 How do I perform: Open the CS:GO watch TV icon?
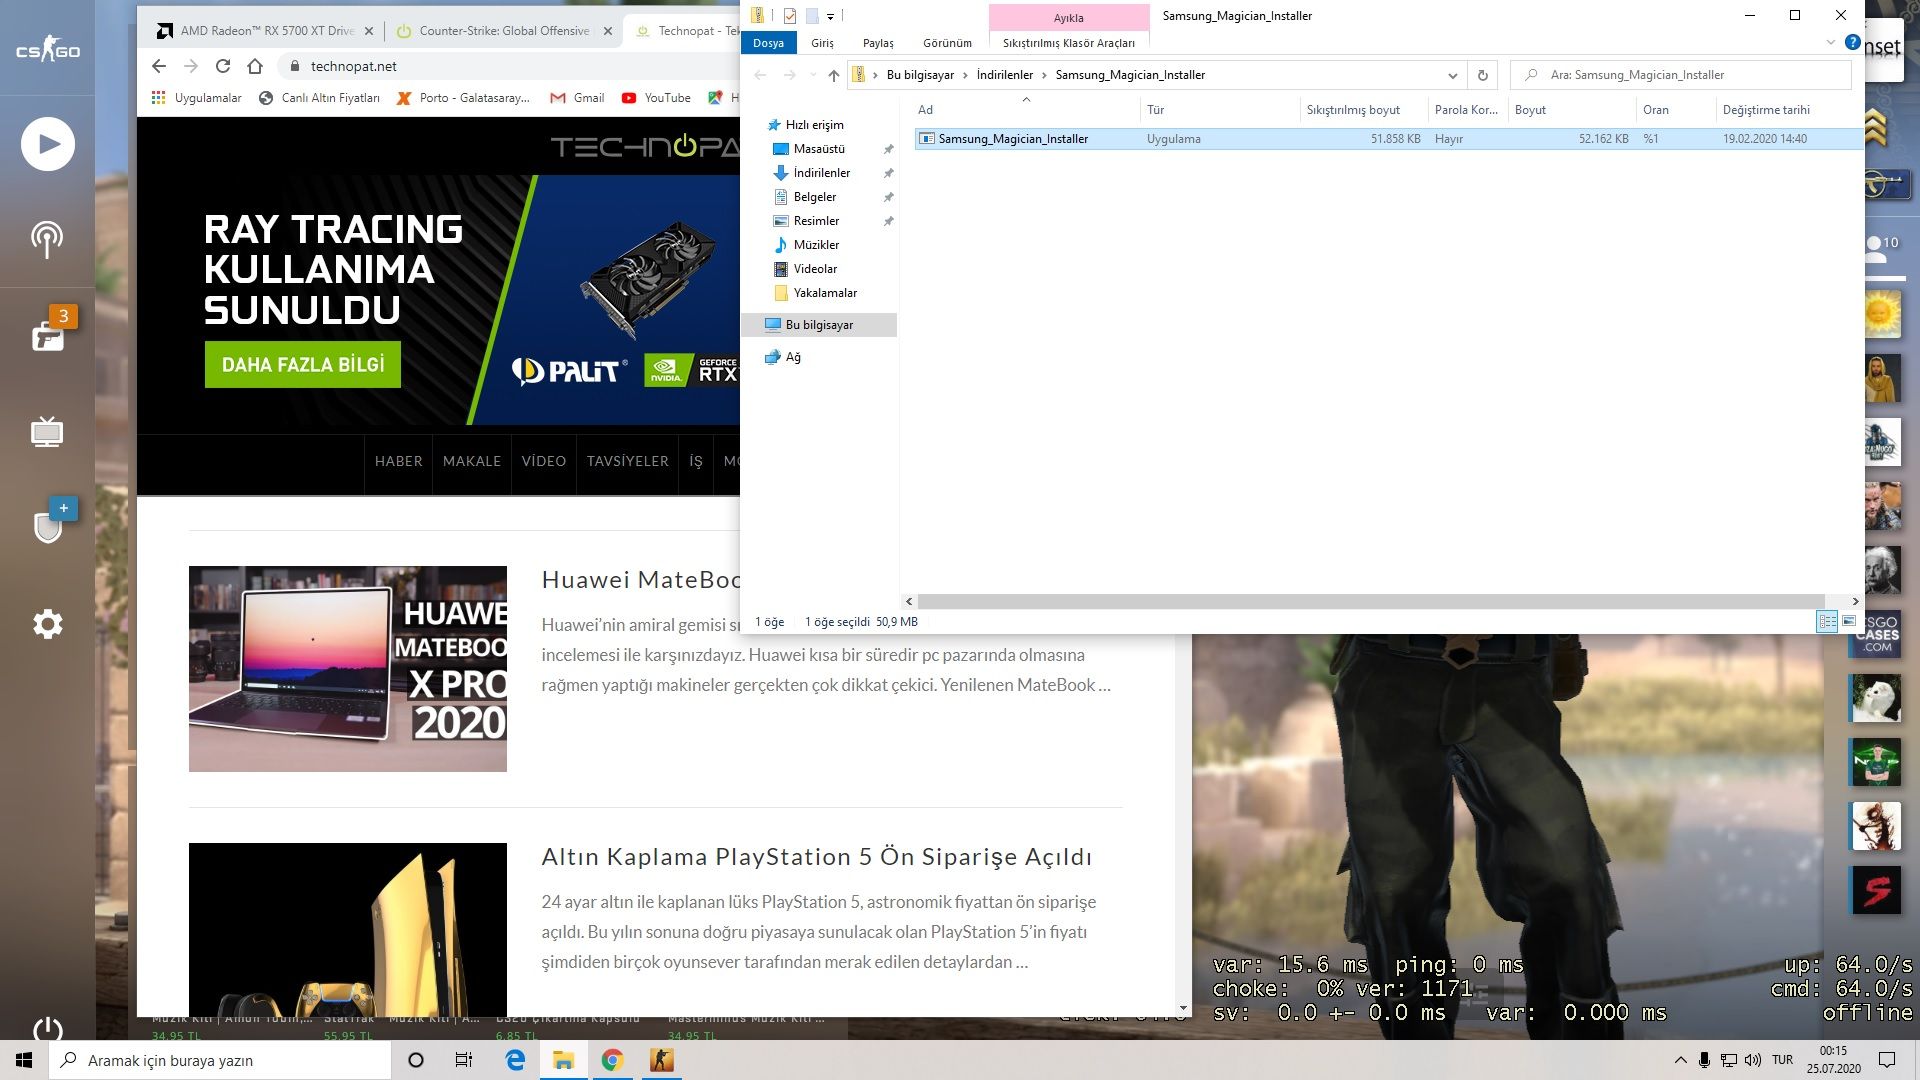(47, 432)
